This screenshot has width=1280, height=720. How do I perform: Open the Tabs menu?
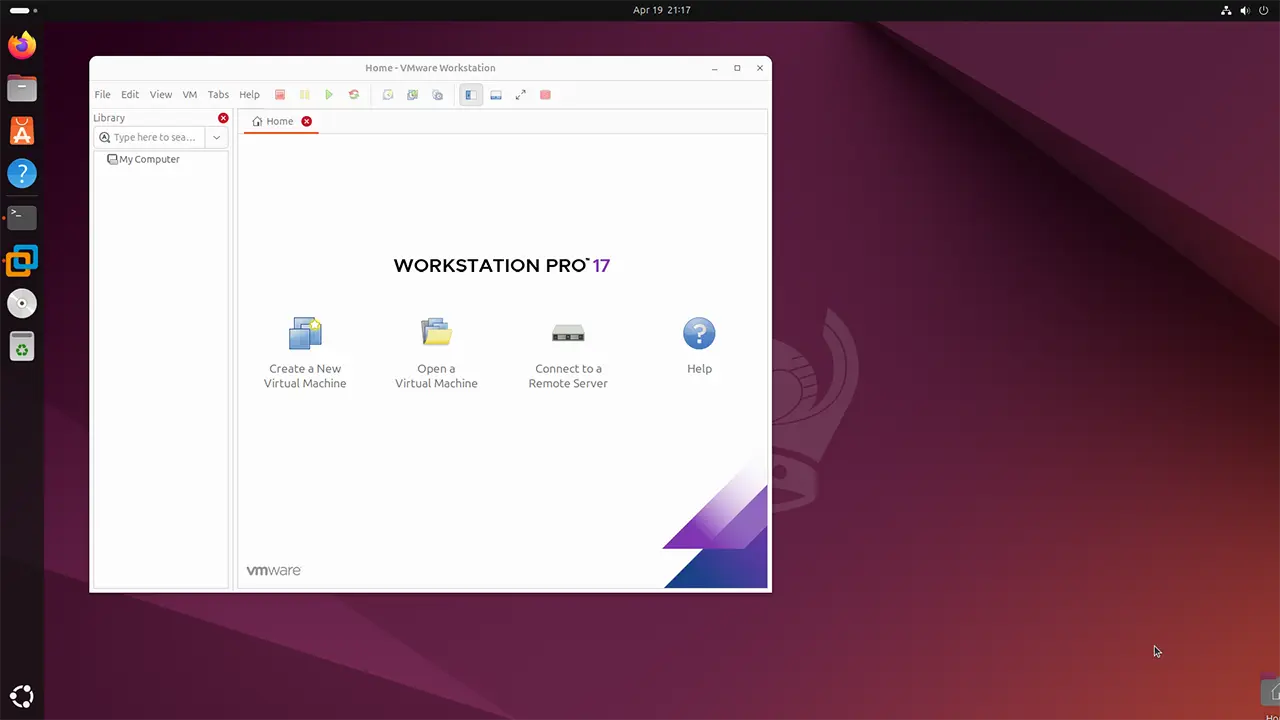(218, 95)
